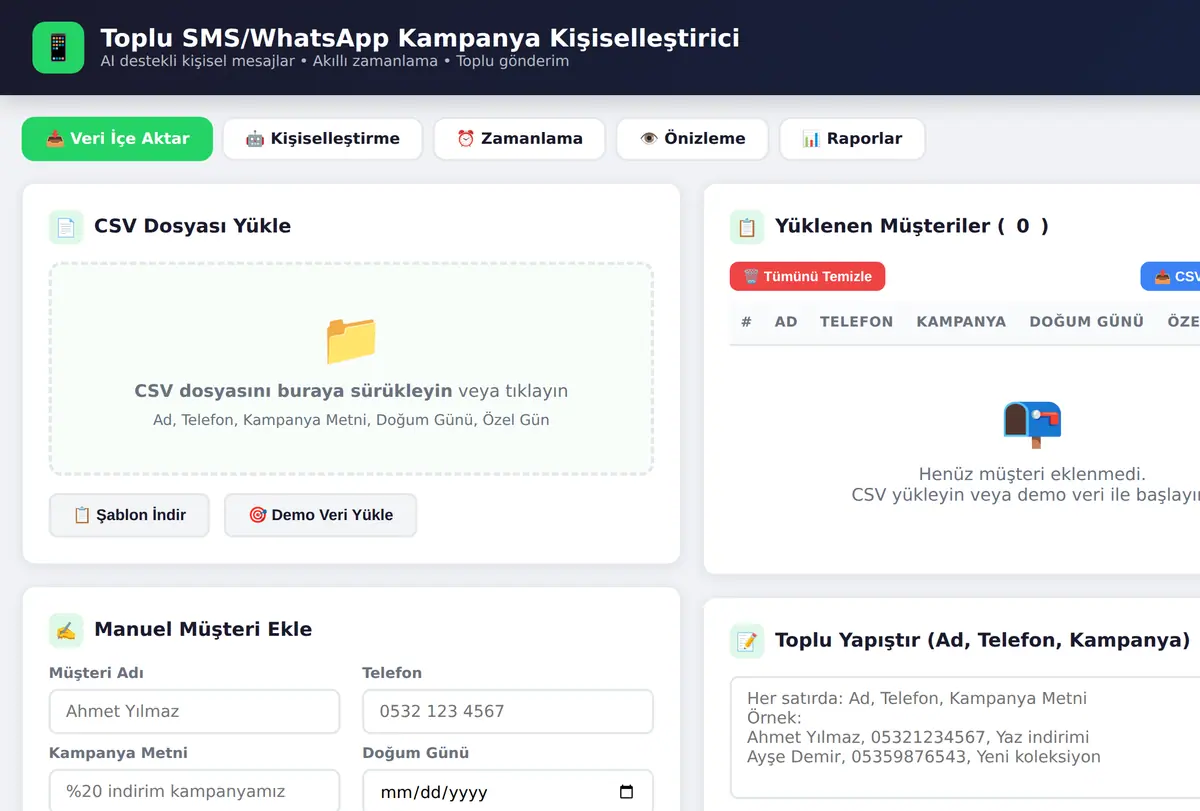Click the # column header
The width and height of the screenshot is (1200, 811).
click(746, 322)
